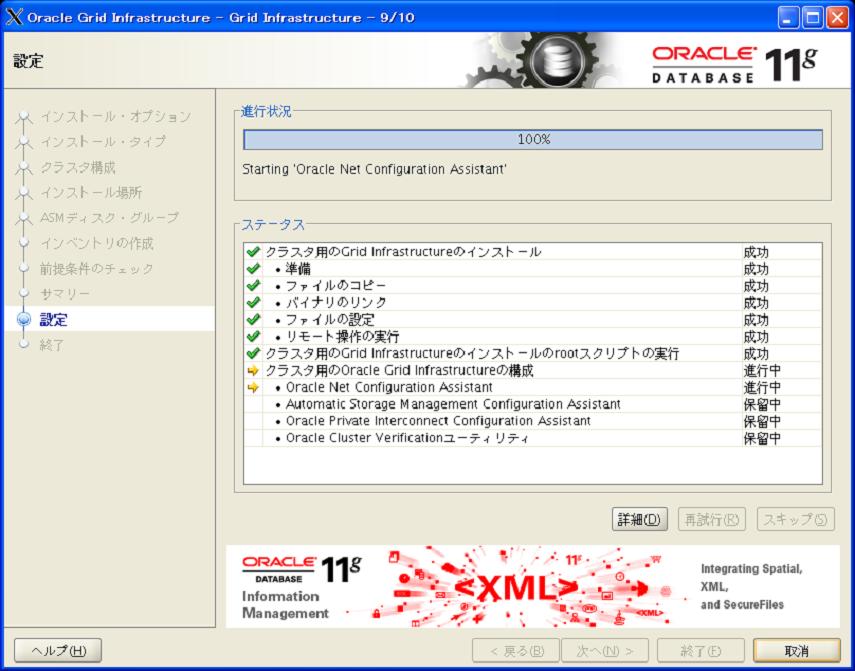Click green checkmark beside ファイルの設定 row

pyautogui.click(x=253, y=319)
